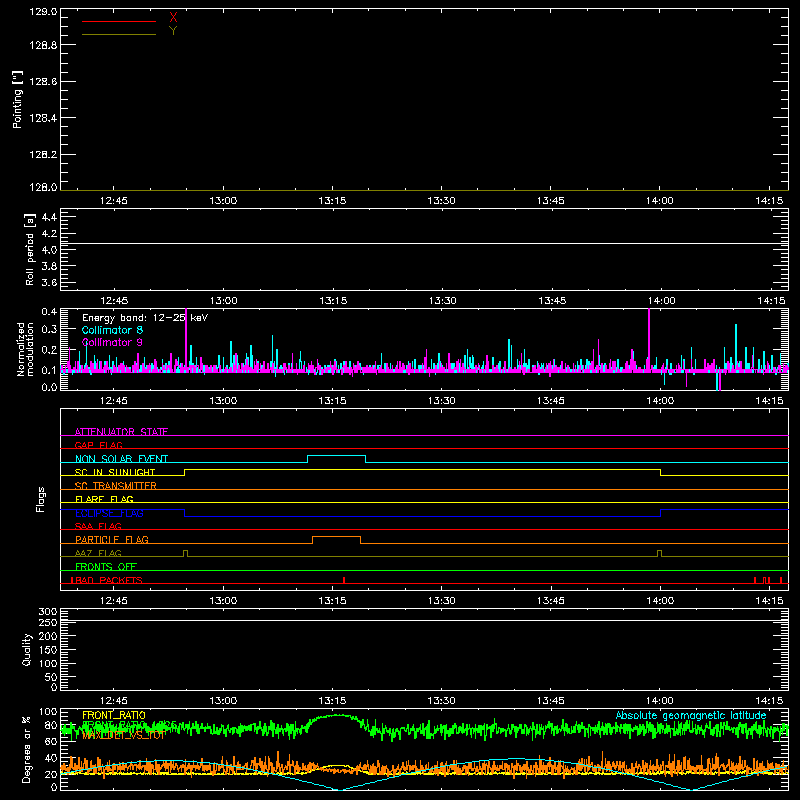This screenshot has width=800, height=800.
Task: Click the green FRONTS_OFF label
Action: tap(106, 566)
